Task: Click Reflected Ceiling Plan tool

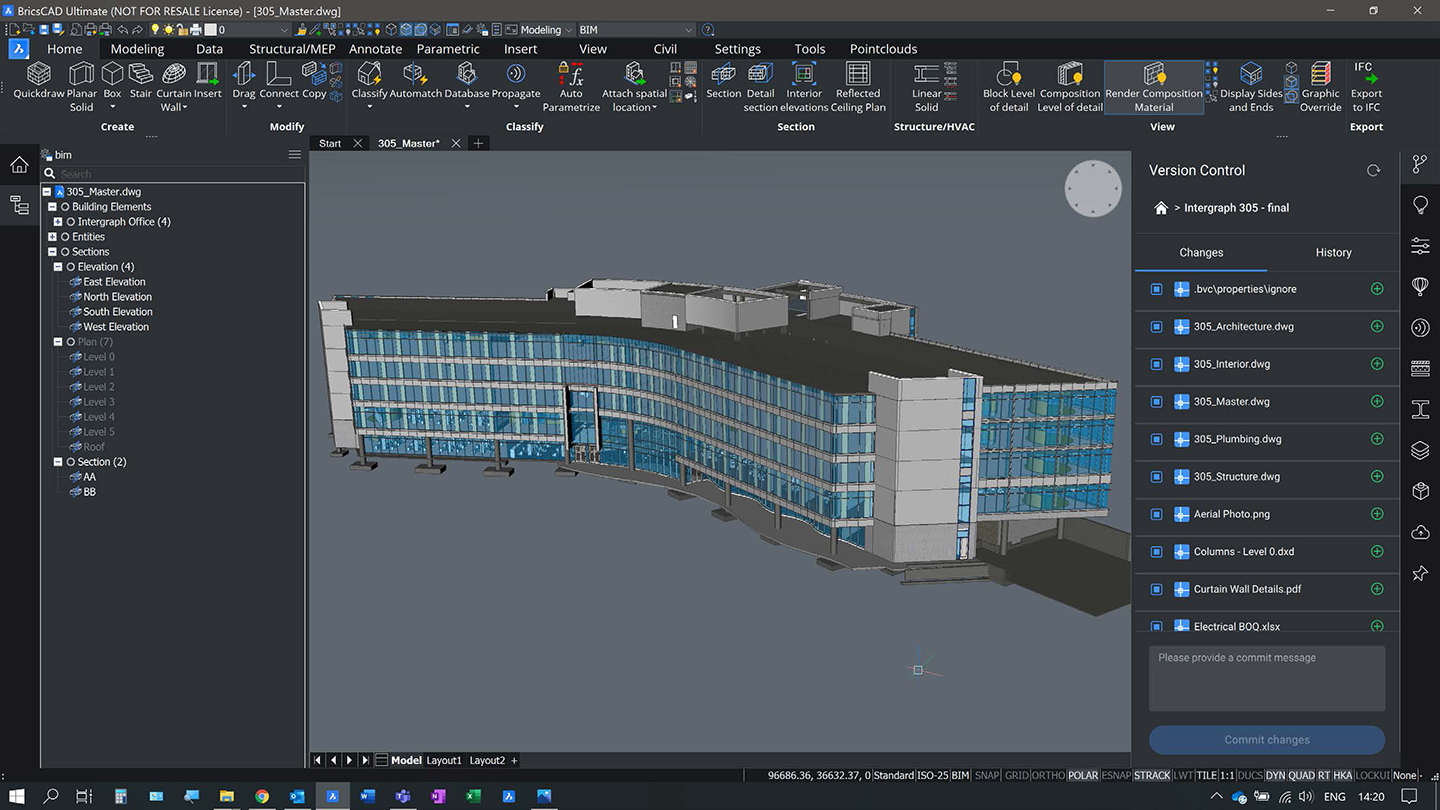Action: tap(858, 87)
